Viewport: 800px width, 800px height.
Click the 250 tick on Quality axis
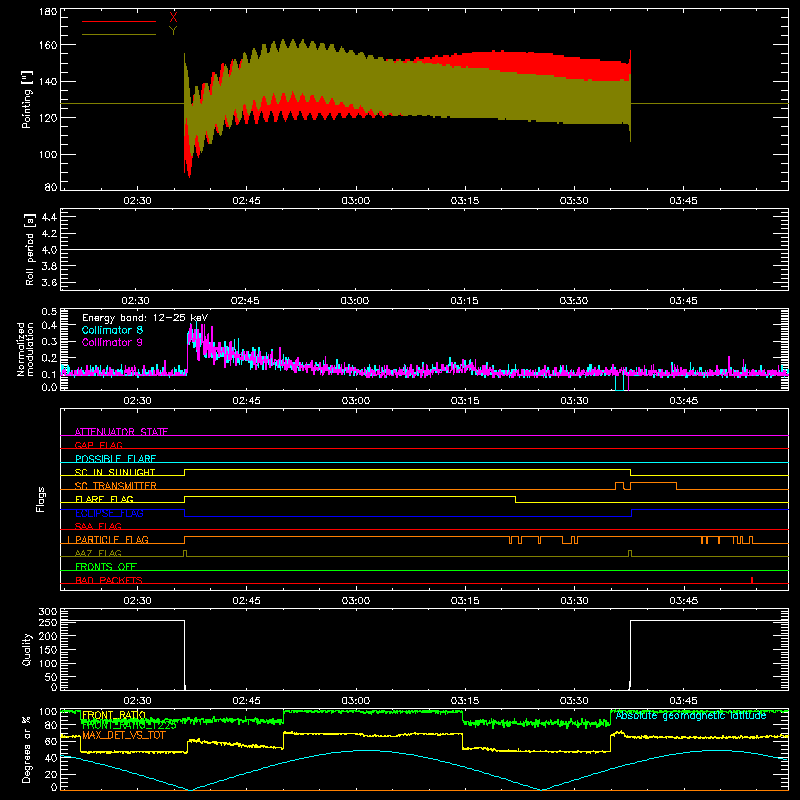(48, 622)
